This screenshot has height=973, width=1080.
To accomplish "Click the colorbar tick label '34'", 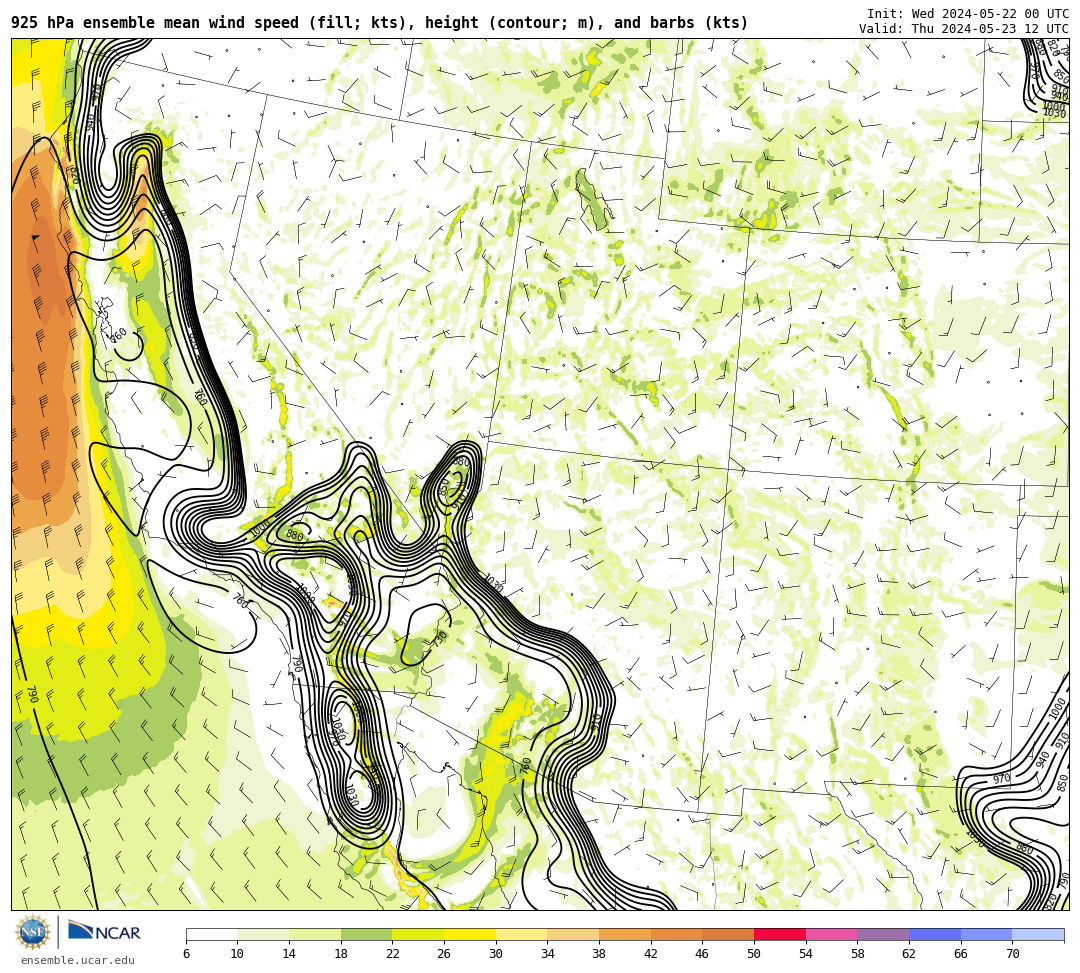I will [x=548, y=954].
